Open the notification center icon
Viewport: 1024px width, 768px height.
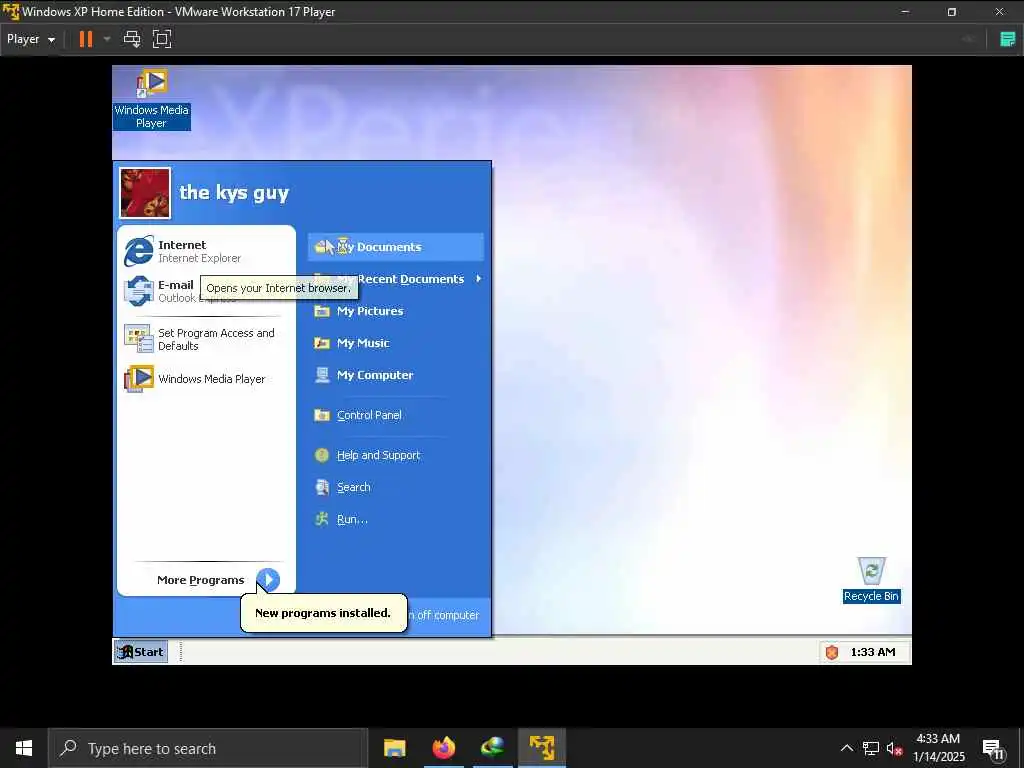pos(993,749)
